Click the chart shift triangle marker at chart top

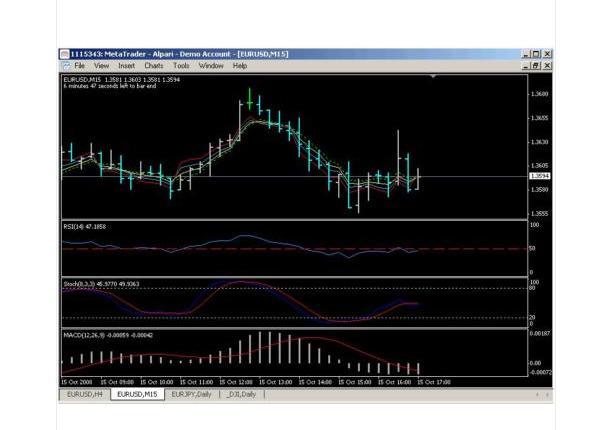pyautogui.click(x=433, y=76)
